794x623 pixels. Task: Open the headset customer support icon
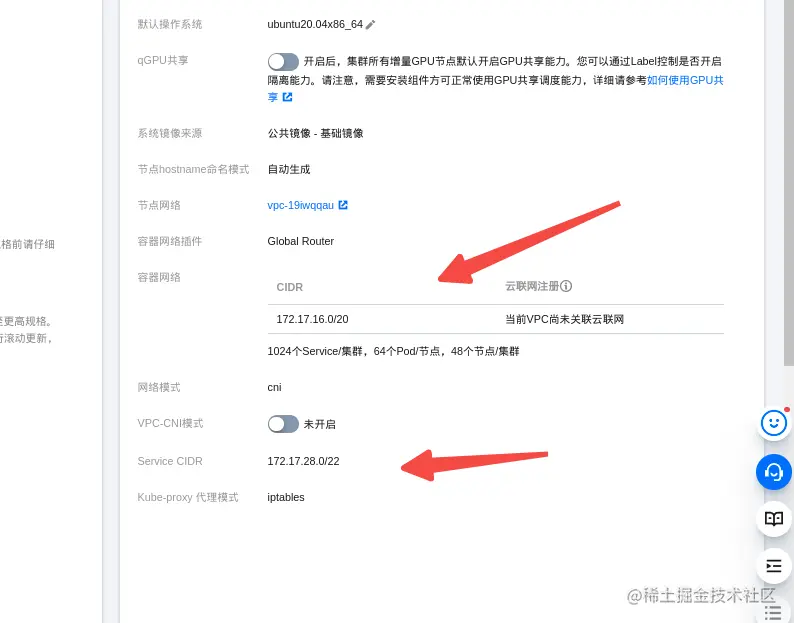pyautogui.click(x=774, y=472)
